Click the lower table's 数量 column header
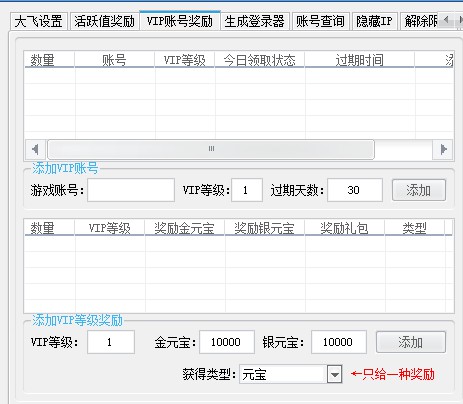Screen dimensions: 463x404 coord(49,228)
